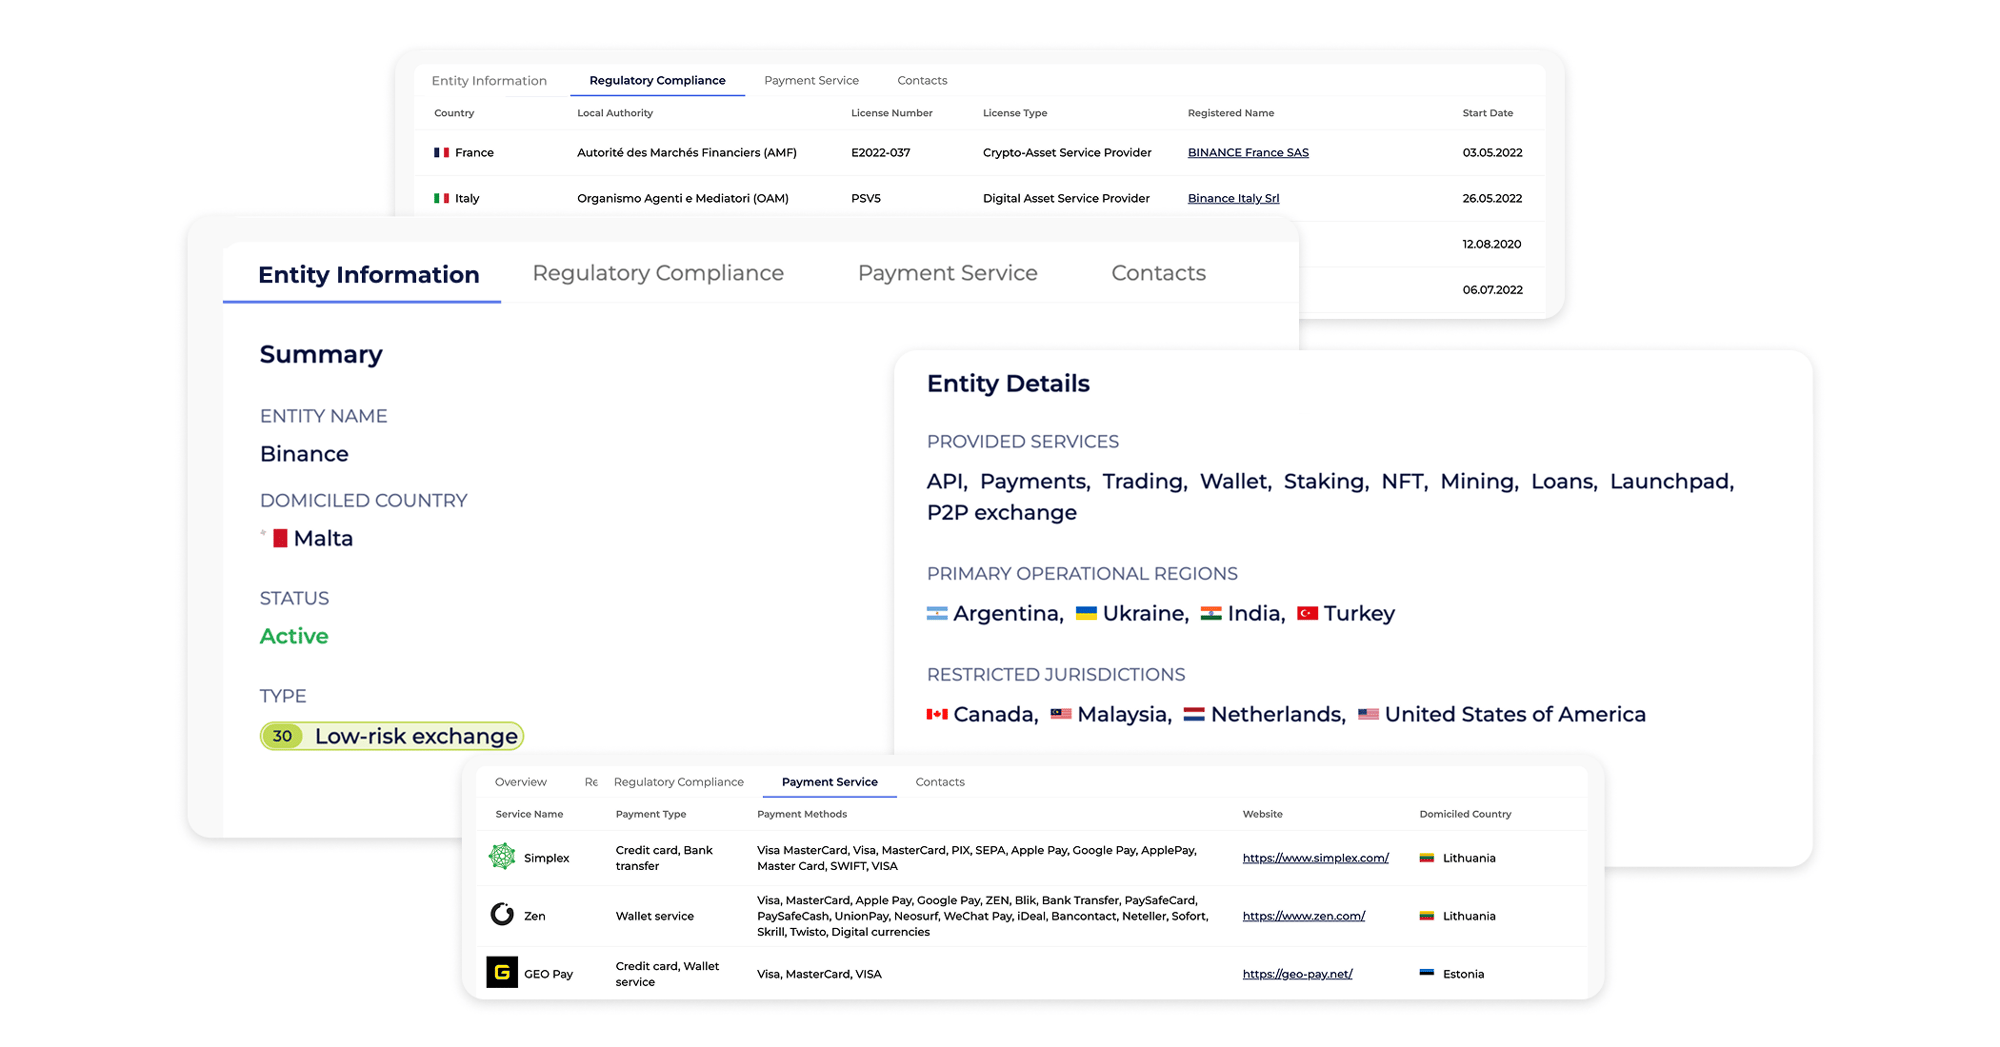The width and height of the screenshot is (2000, 1047).
Task: Click the Simplex logo icon
Action: [x=502, y=857]
